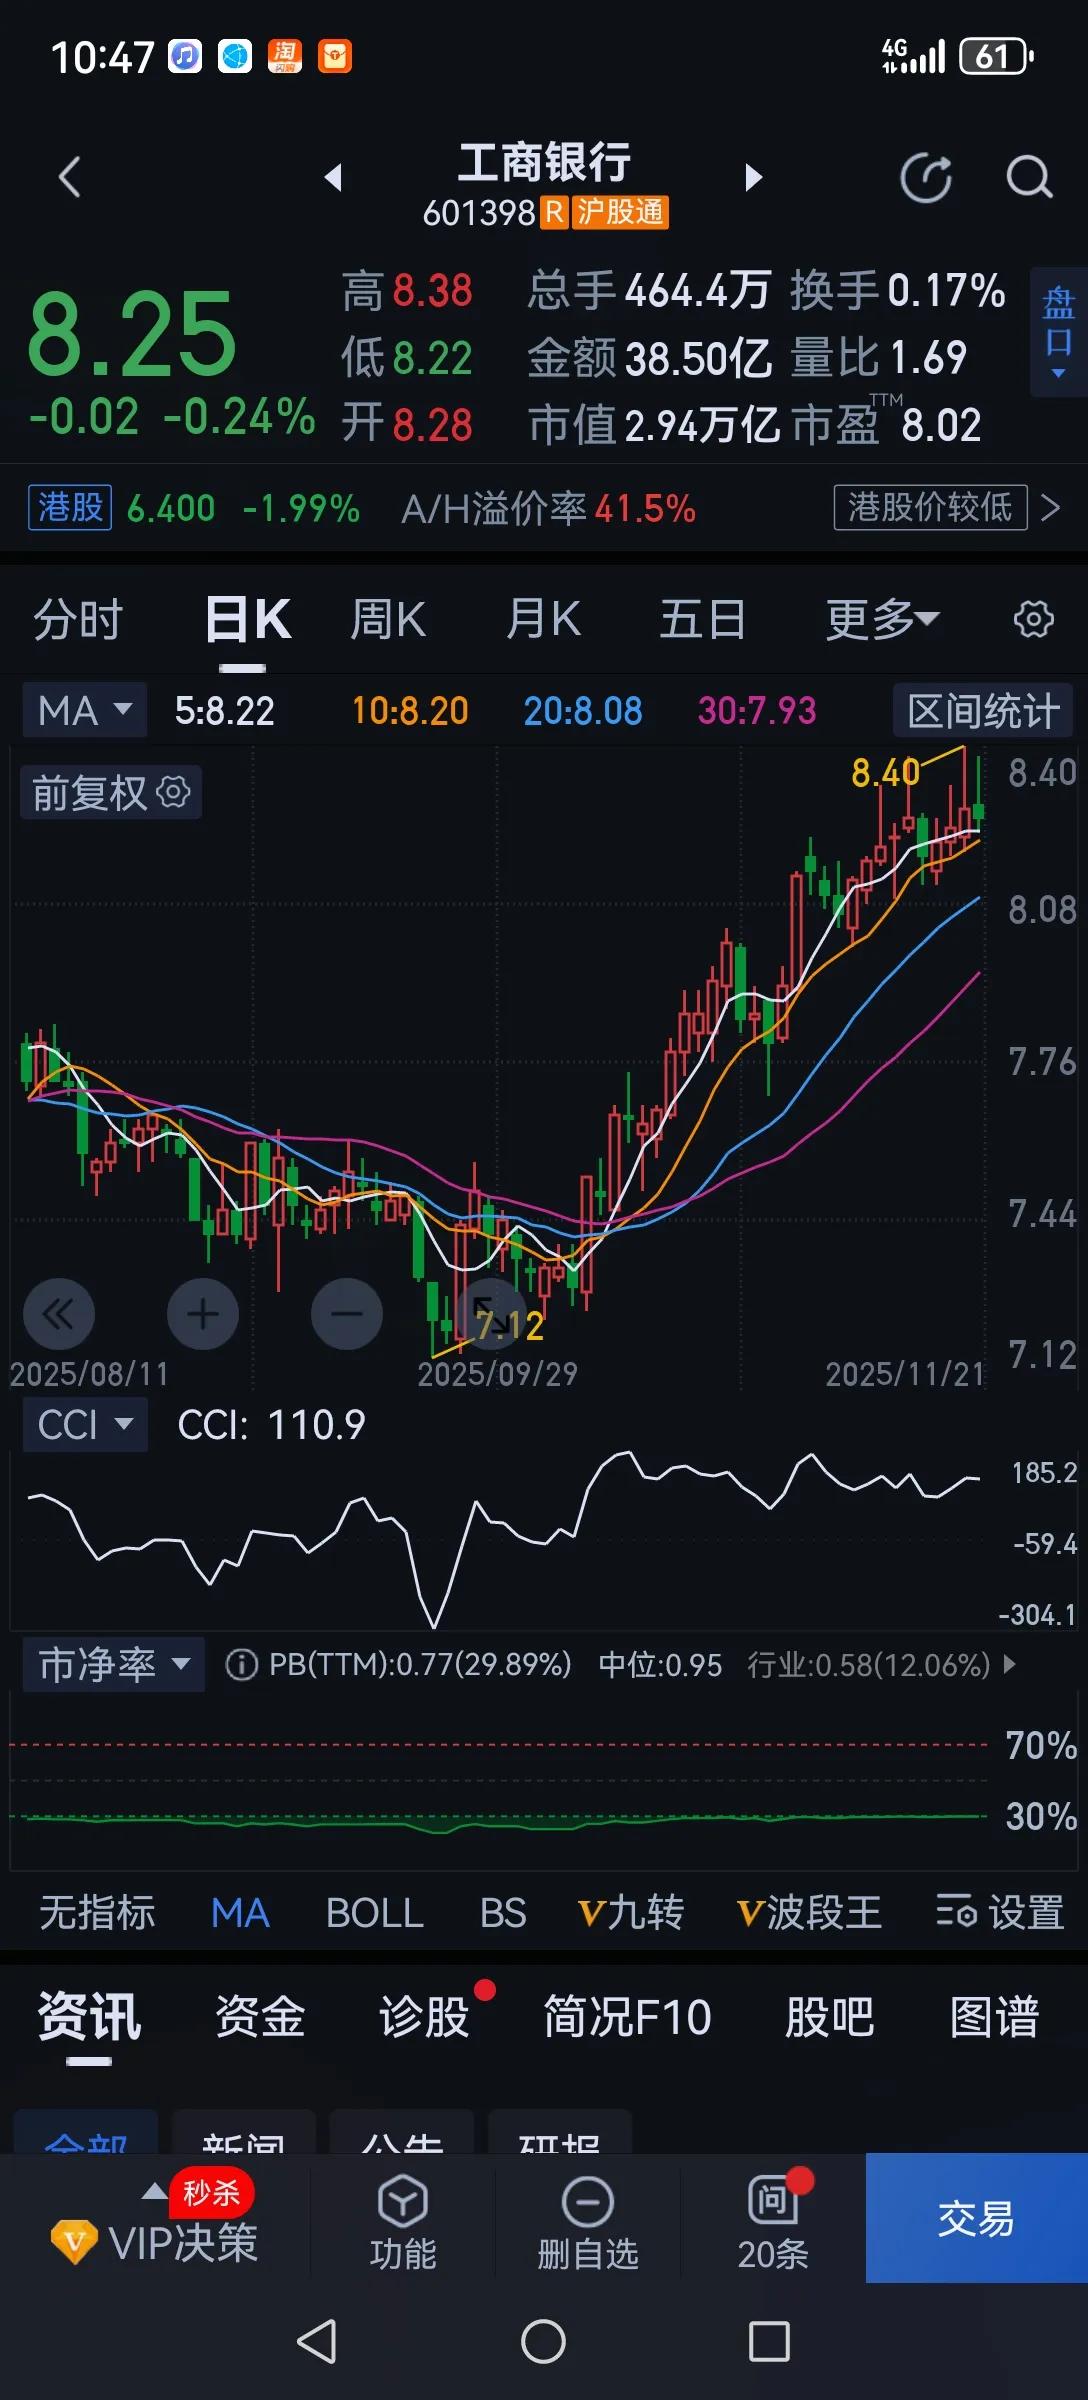Select MA overlay option in bottom row
Viewport: 1088px width, 2400px height.
240,1912
